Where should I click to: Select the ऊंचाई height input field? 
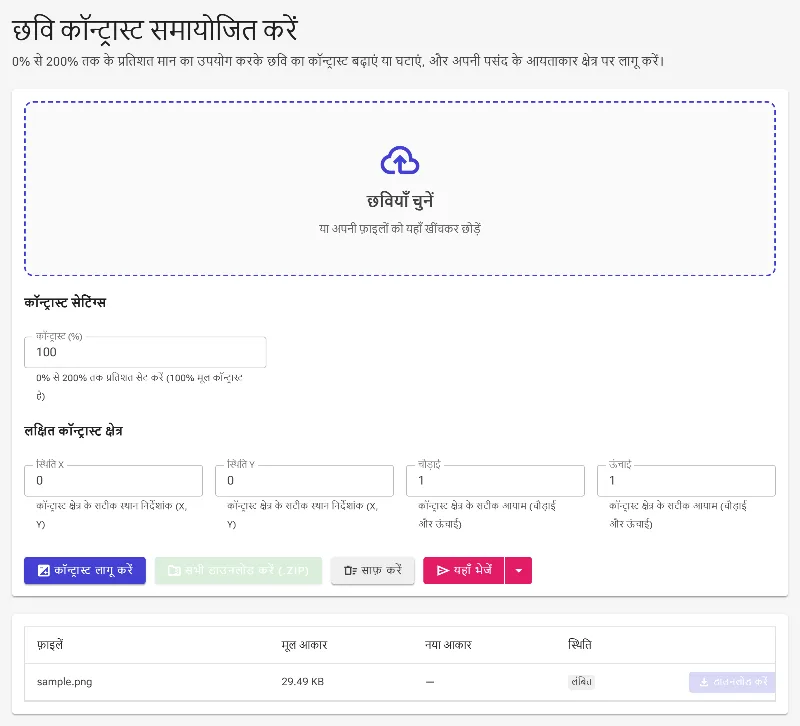pyautogui.click(x=686, y=481)
